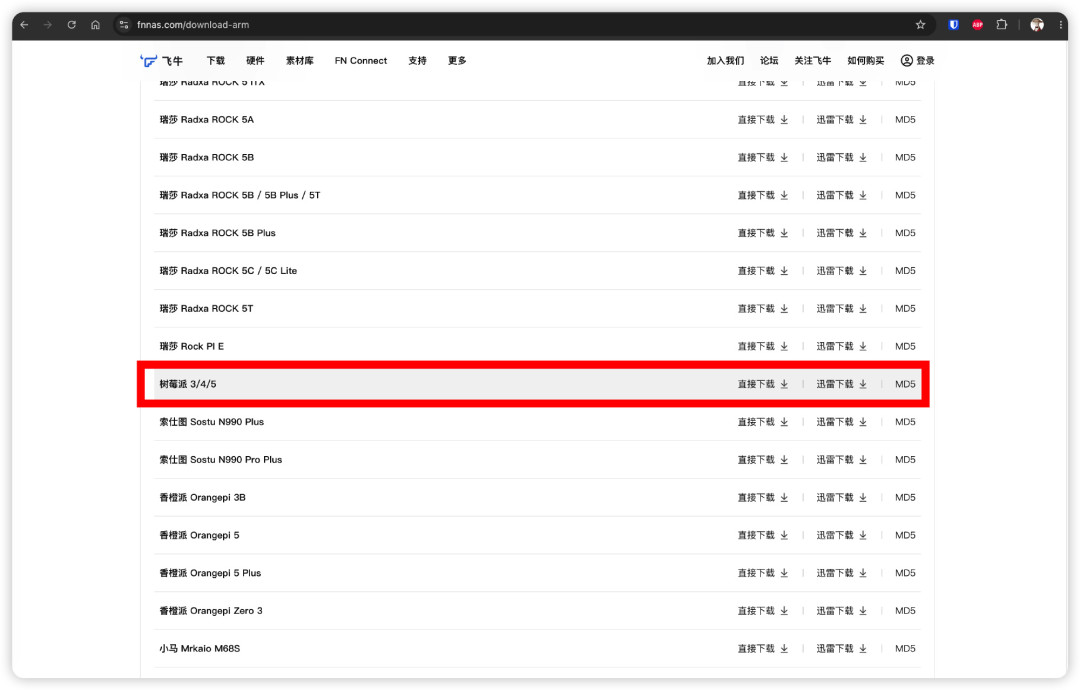
Task: Select the 小马 Mrkaio M68S label
Action: pyautogui.click(x=200, y=649)
